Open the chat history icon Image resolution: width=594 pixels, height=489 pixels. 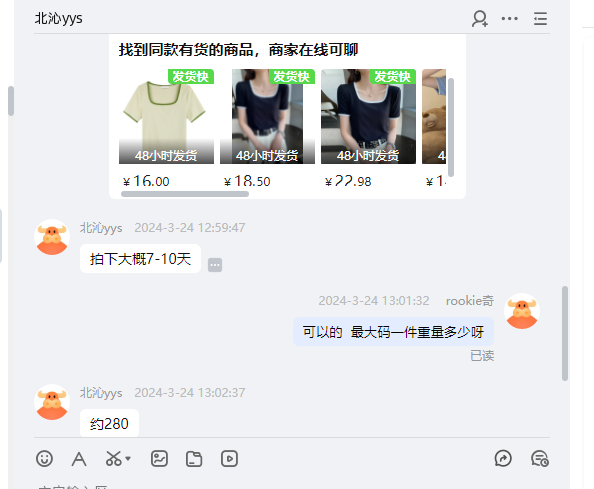540,459
